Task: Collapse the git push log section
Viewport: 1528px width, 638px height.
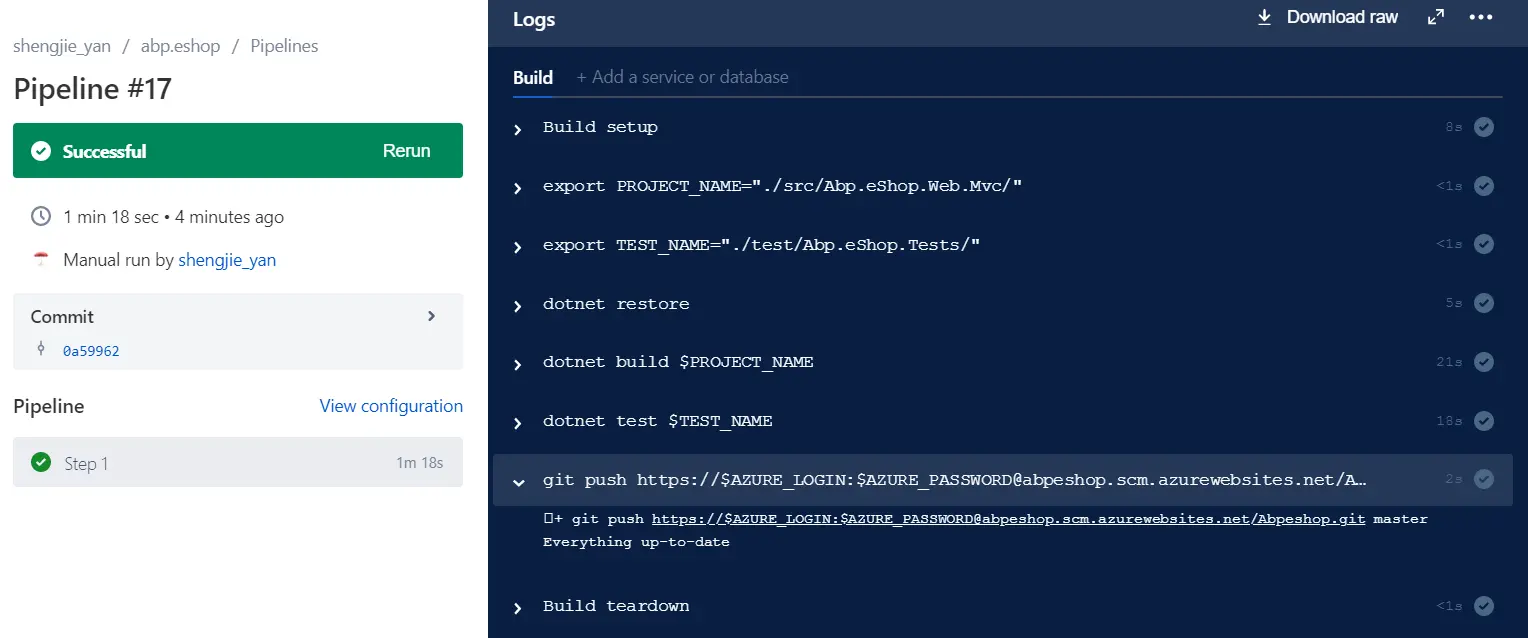Action: click(518, 482)
